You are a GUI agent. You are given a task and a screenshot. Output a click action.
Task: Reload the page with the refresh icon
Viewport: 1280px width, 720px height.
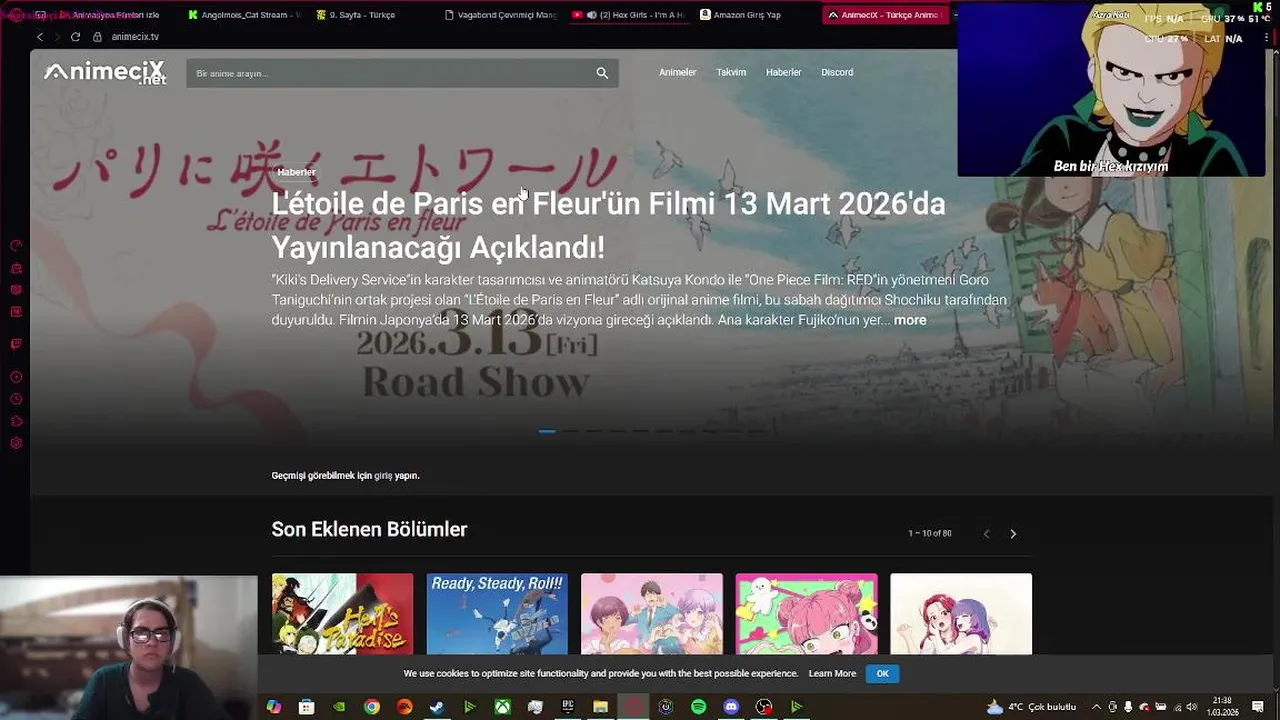[75, 37]
